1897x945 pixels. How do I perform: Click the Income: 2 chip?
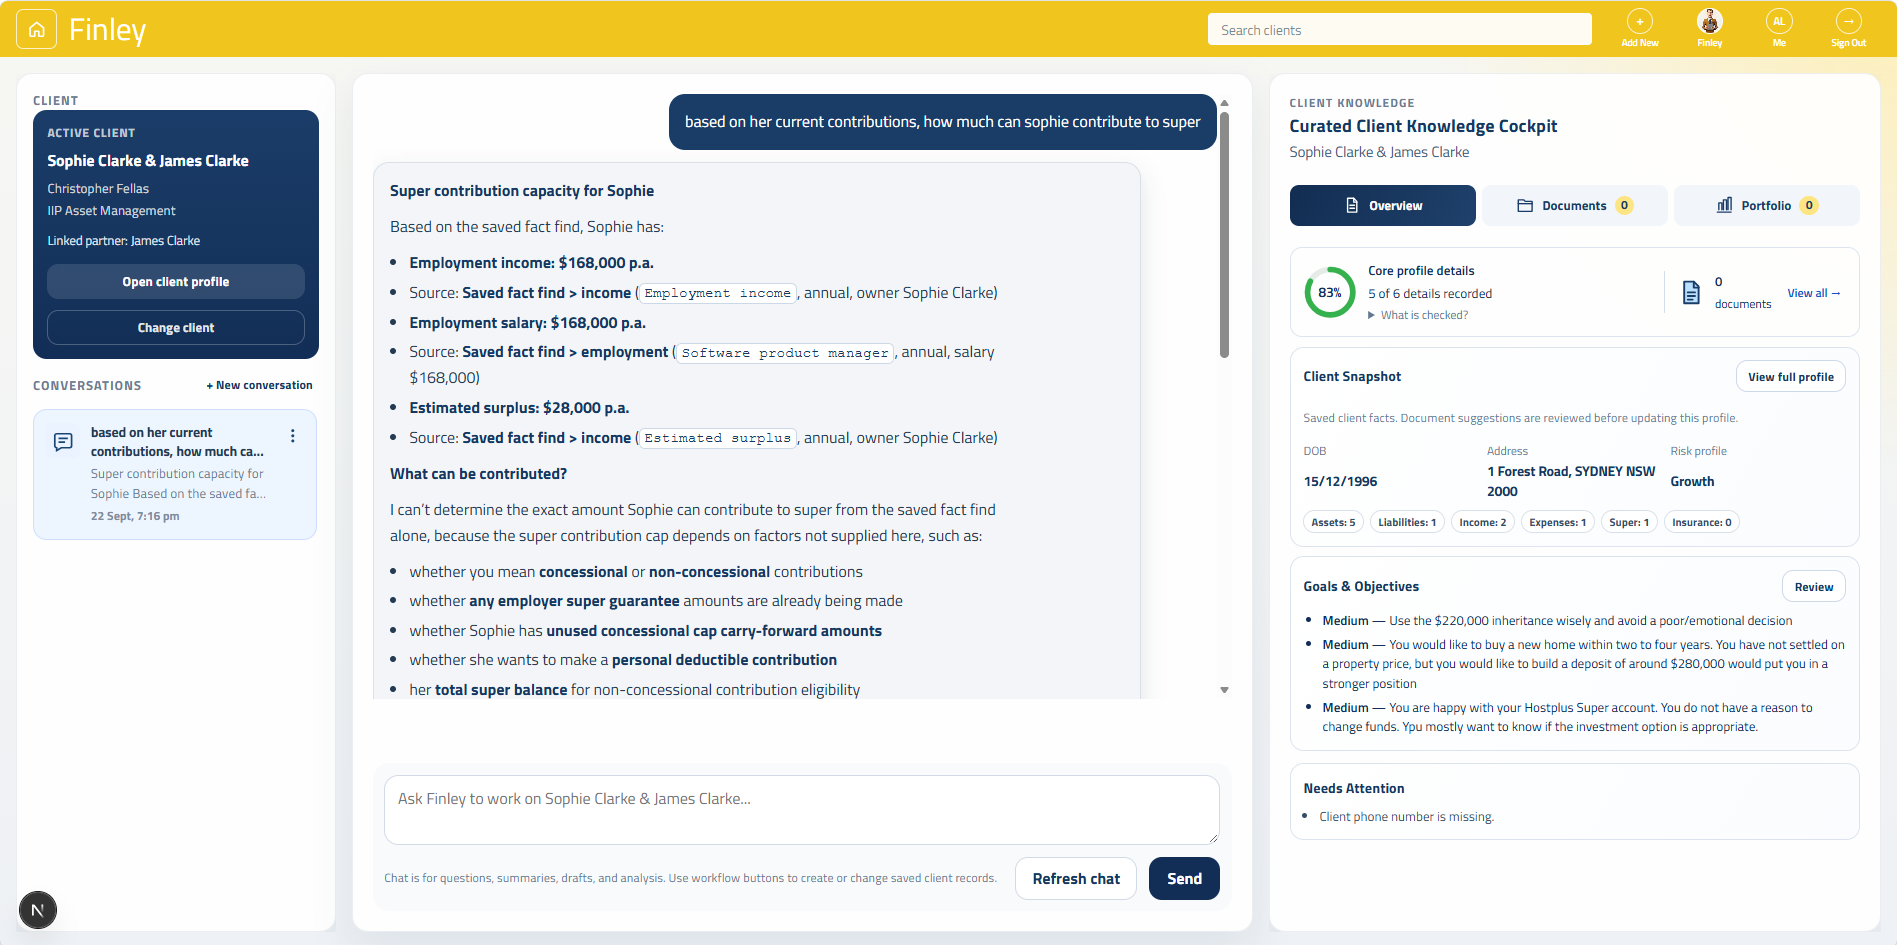pos(1482,522)
